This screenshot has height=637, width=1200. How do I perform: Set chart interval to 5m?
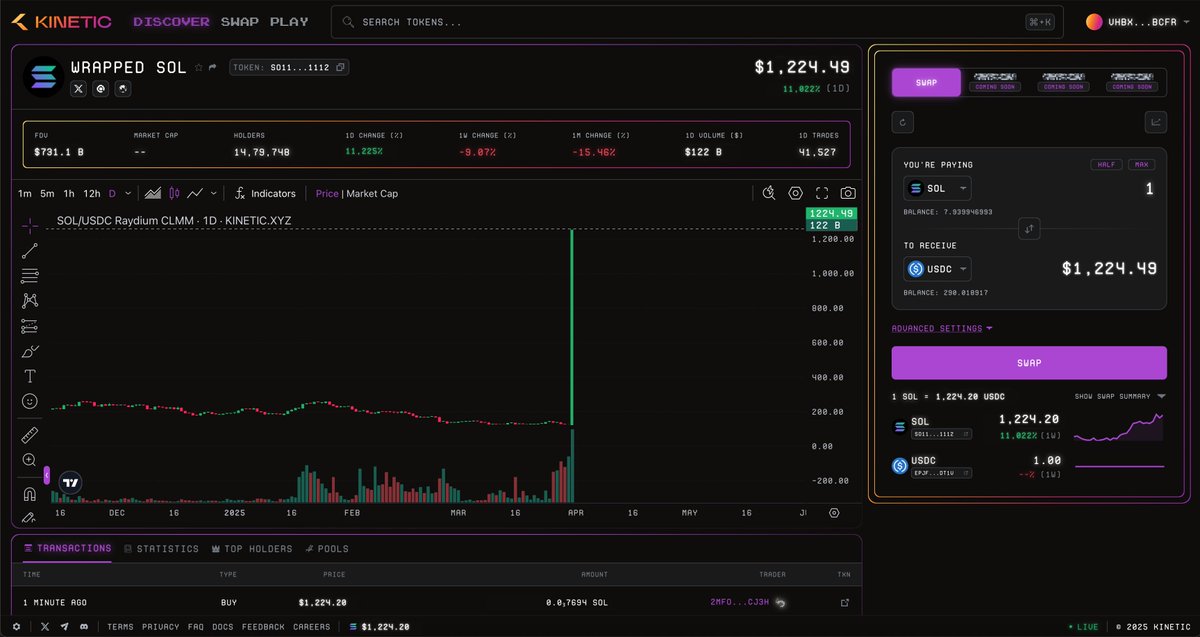click(x=47, y=193)
